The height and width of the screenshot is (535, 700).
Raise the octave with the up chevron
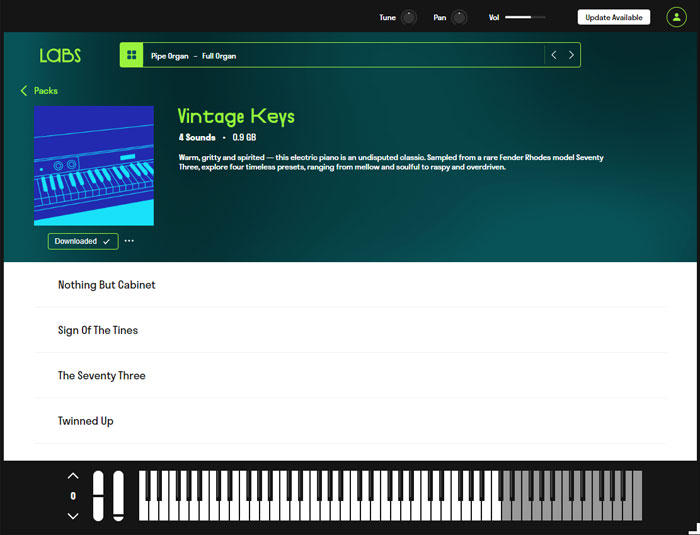point(73,476)
